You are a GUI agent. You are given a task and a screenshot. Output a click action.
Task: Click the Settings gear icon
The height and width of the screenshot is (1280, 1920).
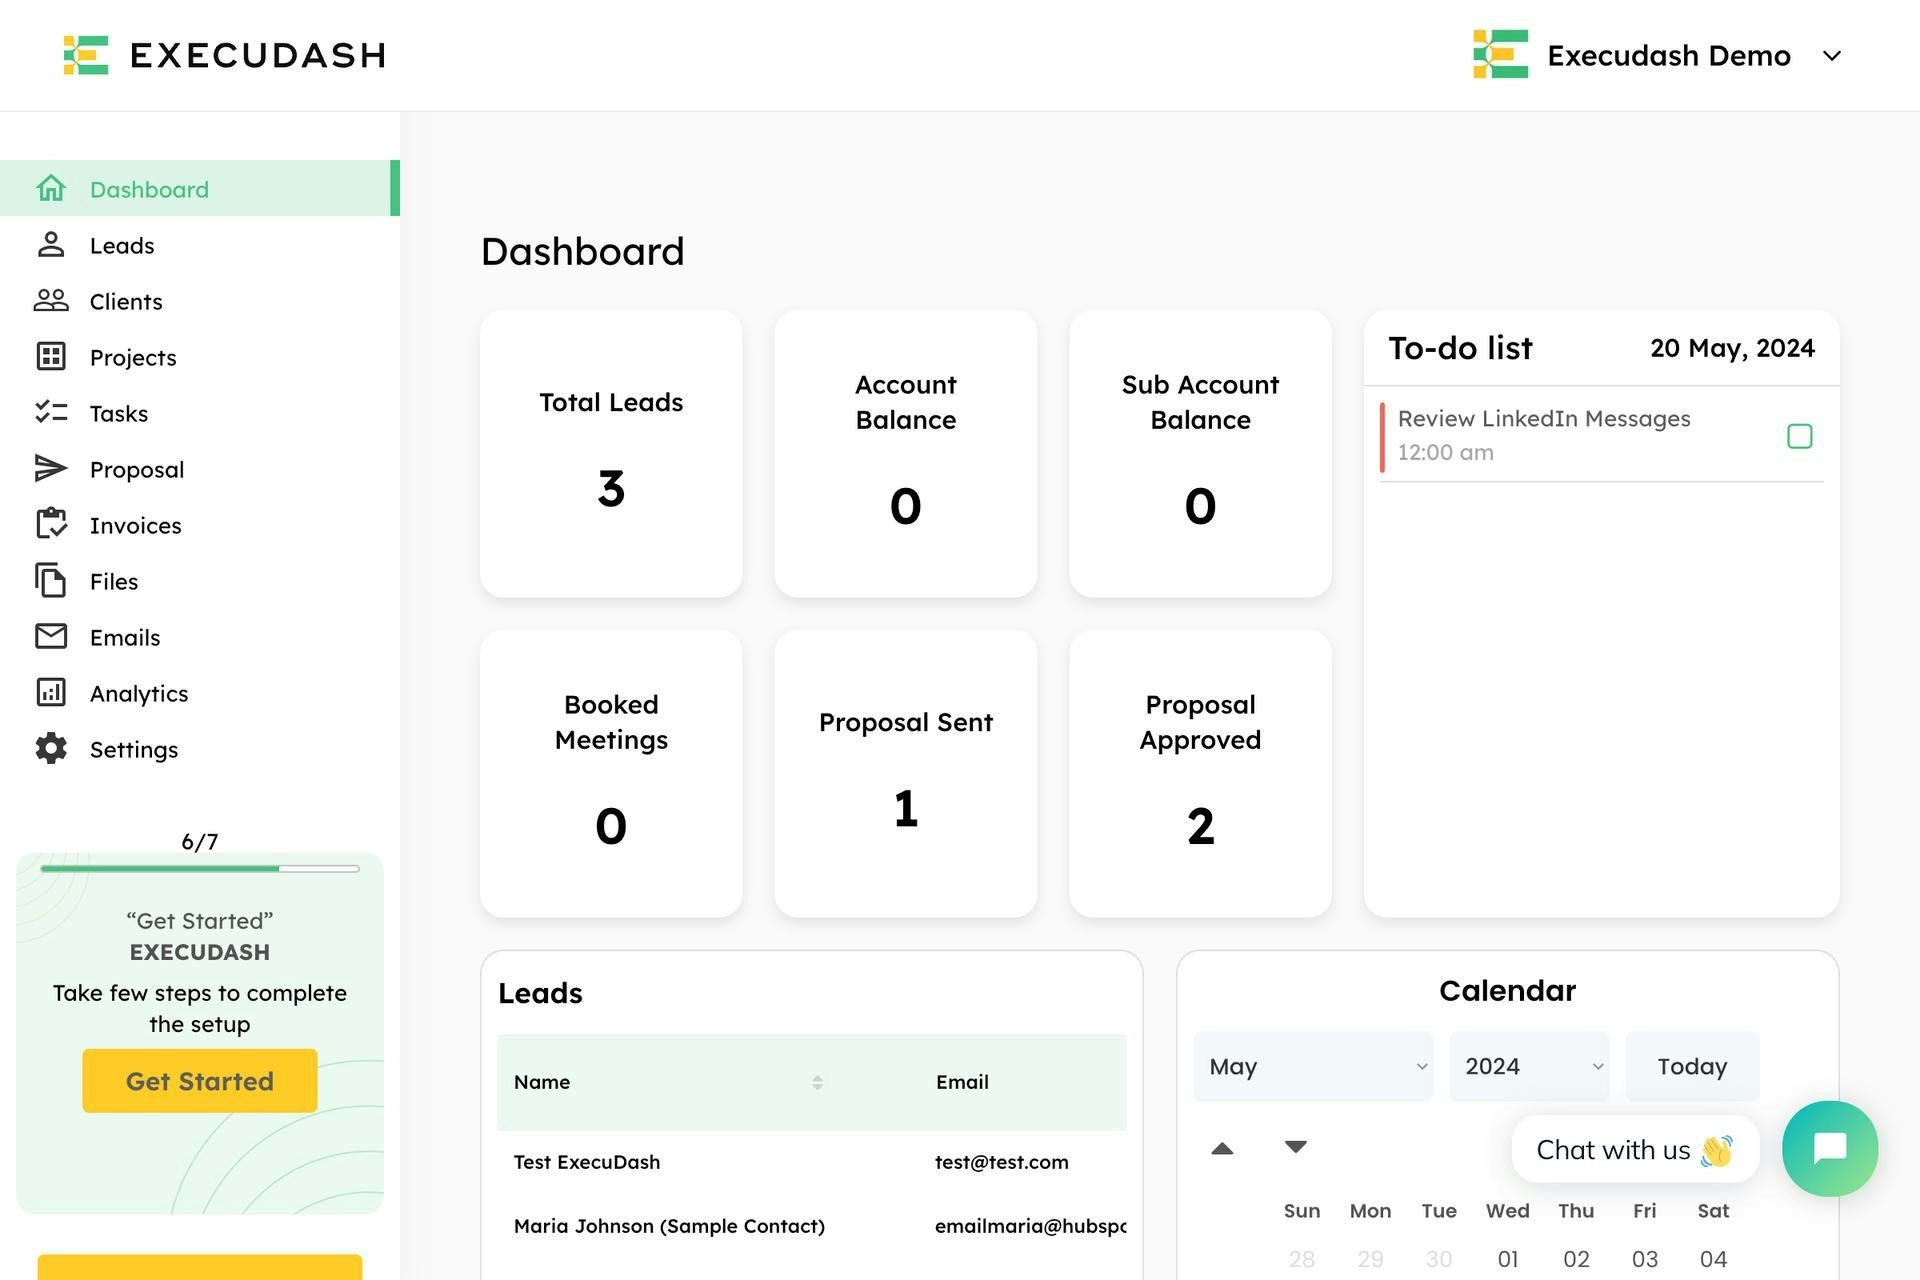pos(51,749)
